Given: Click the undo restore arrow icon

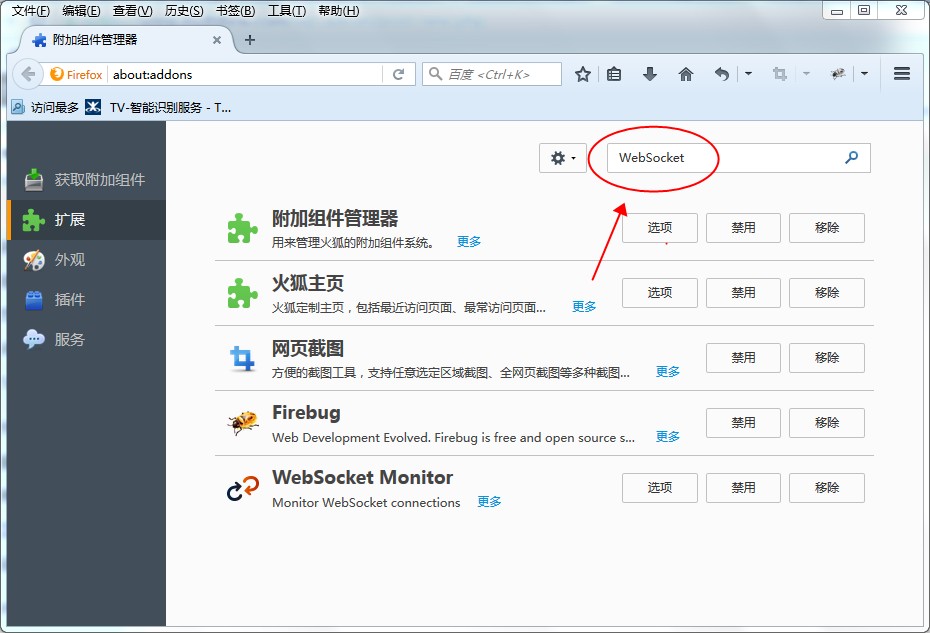Looking at the screenshot, I should click(x=721, y=74).
